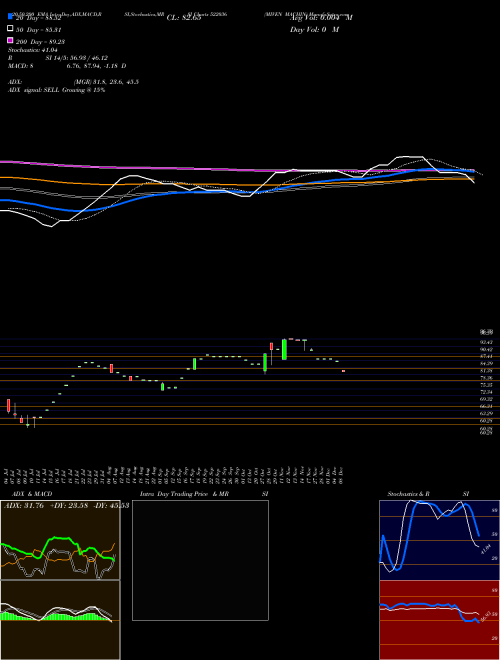Click the blue 20 Day legend swatch

(x=10, y=17)
